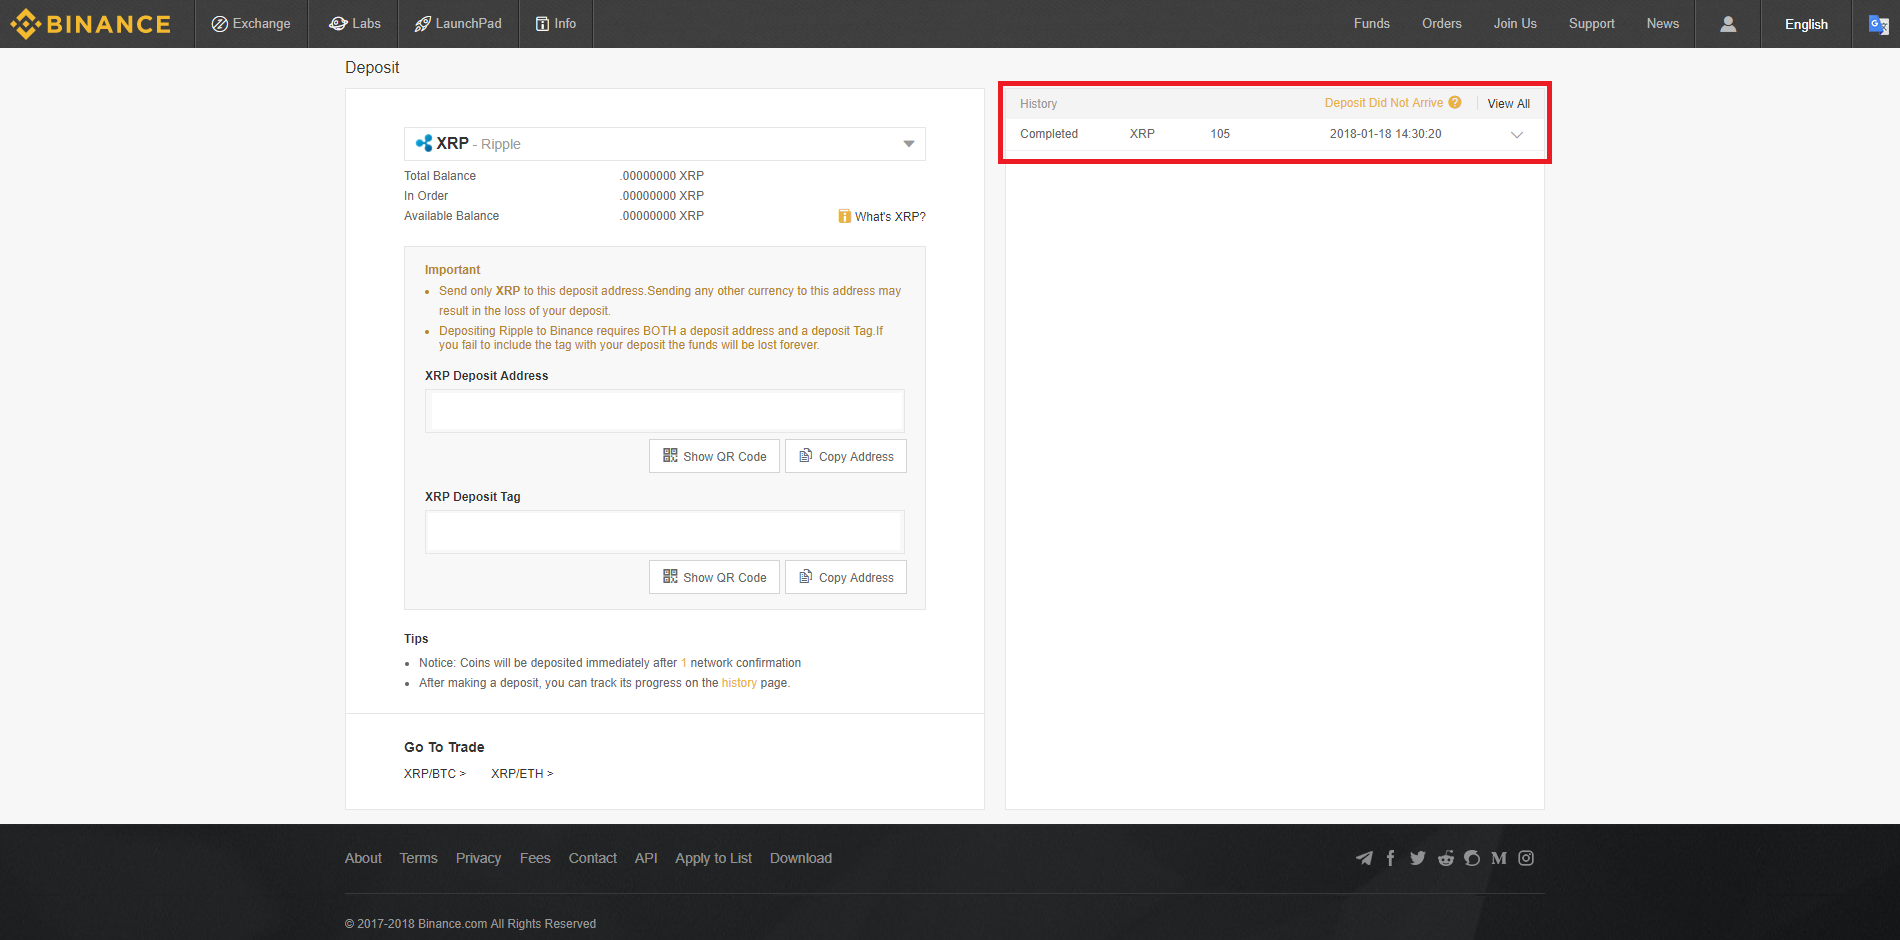This screenshot has height=940, width=1900.
Task: Open the history page link in Tips
Action: pos(739,683)
